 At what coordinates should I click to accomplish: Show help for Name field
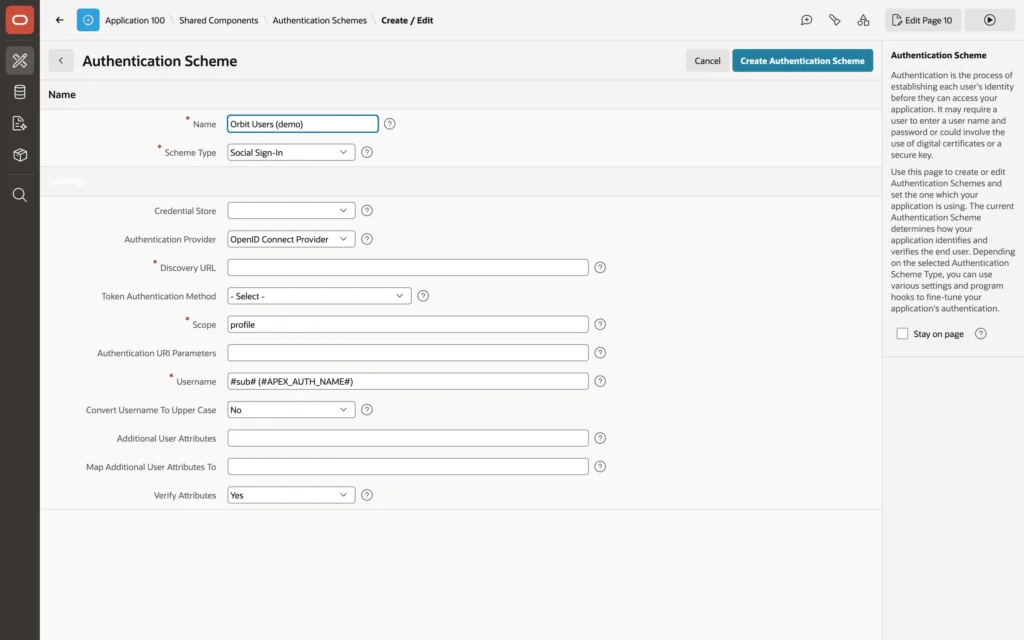point(389,124)
